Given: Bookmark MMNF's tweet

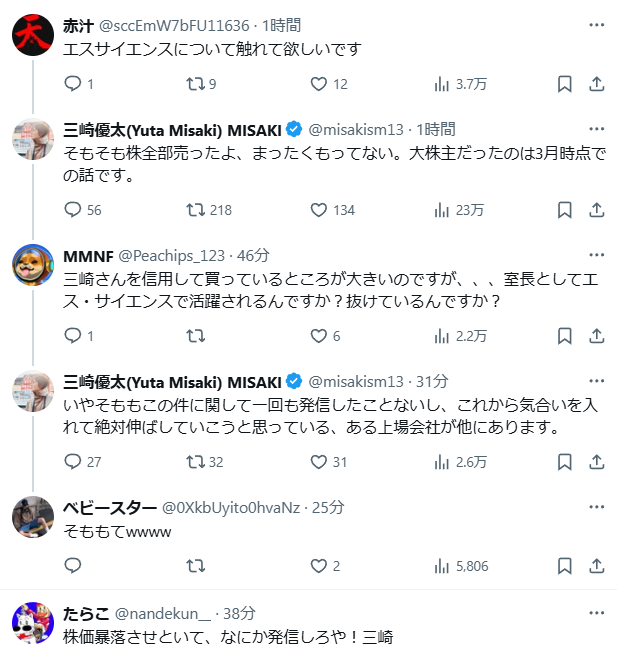Looking at the screenshot, I should (x=565, y=336).
